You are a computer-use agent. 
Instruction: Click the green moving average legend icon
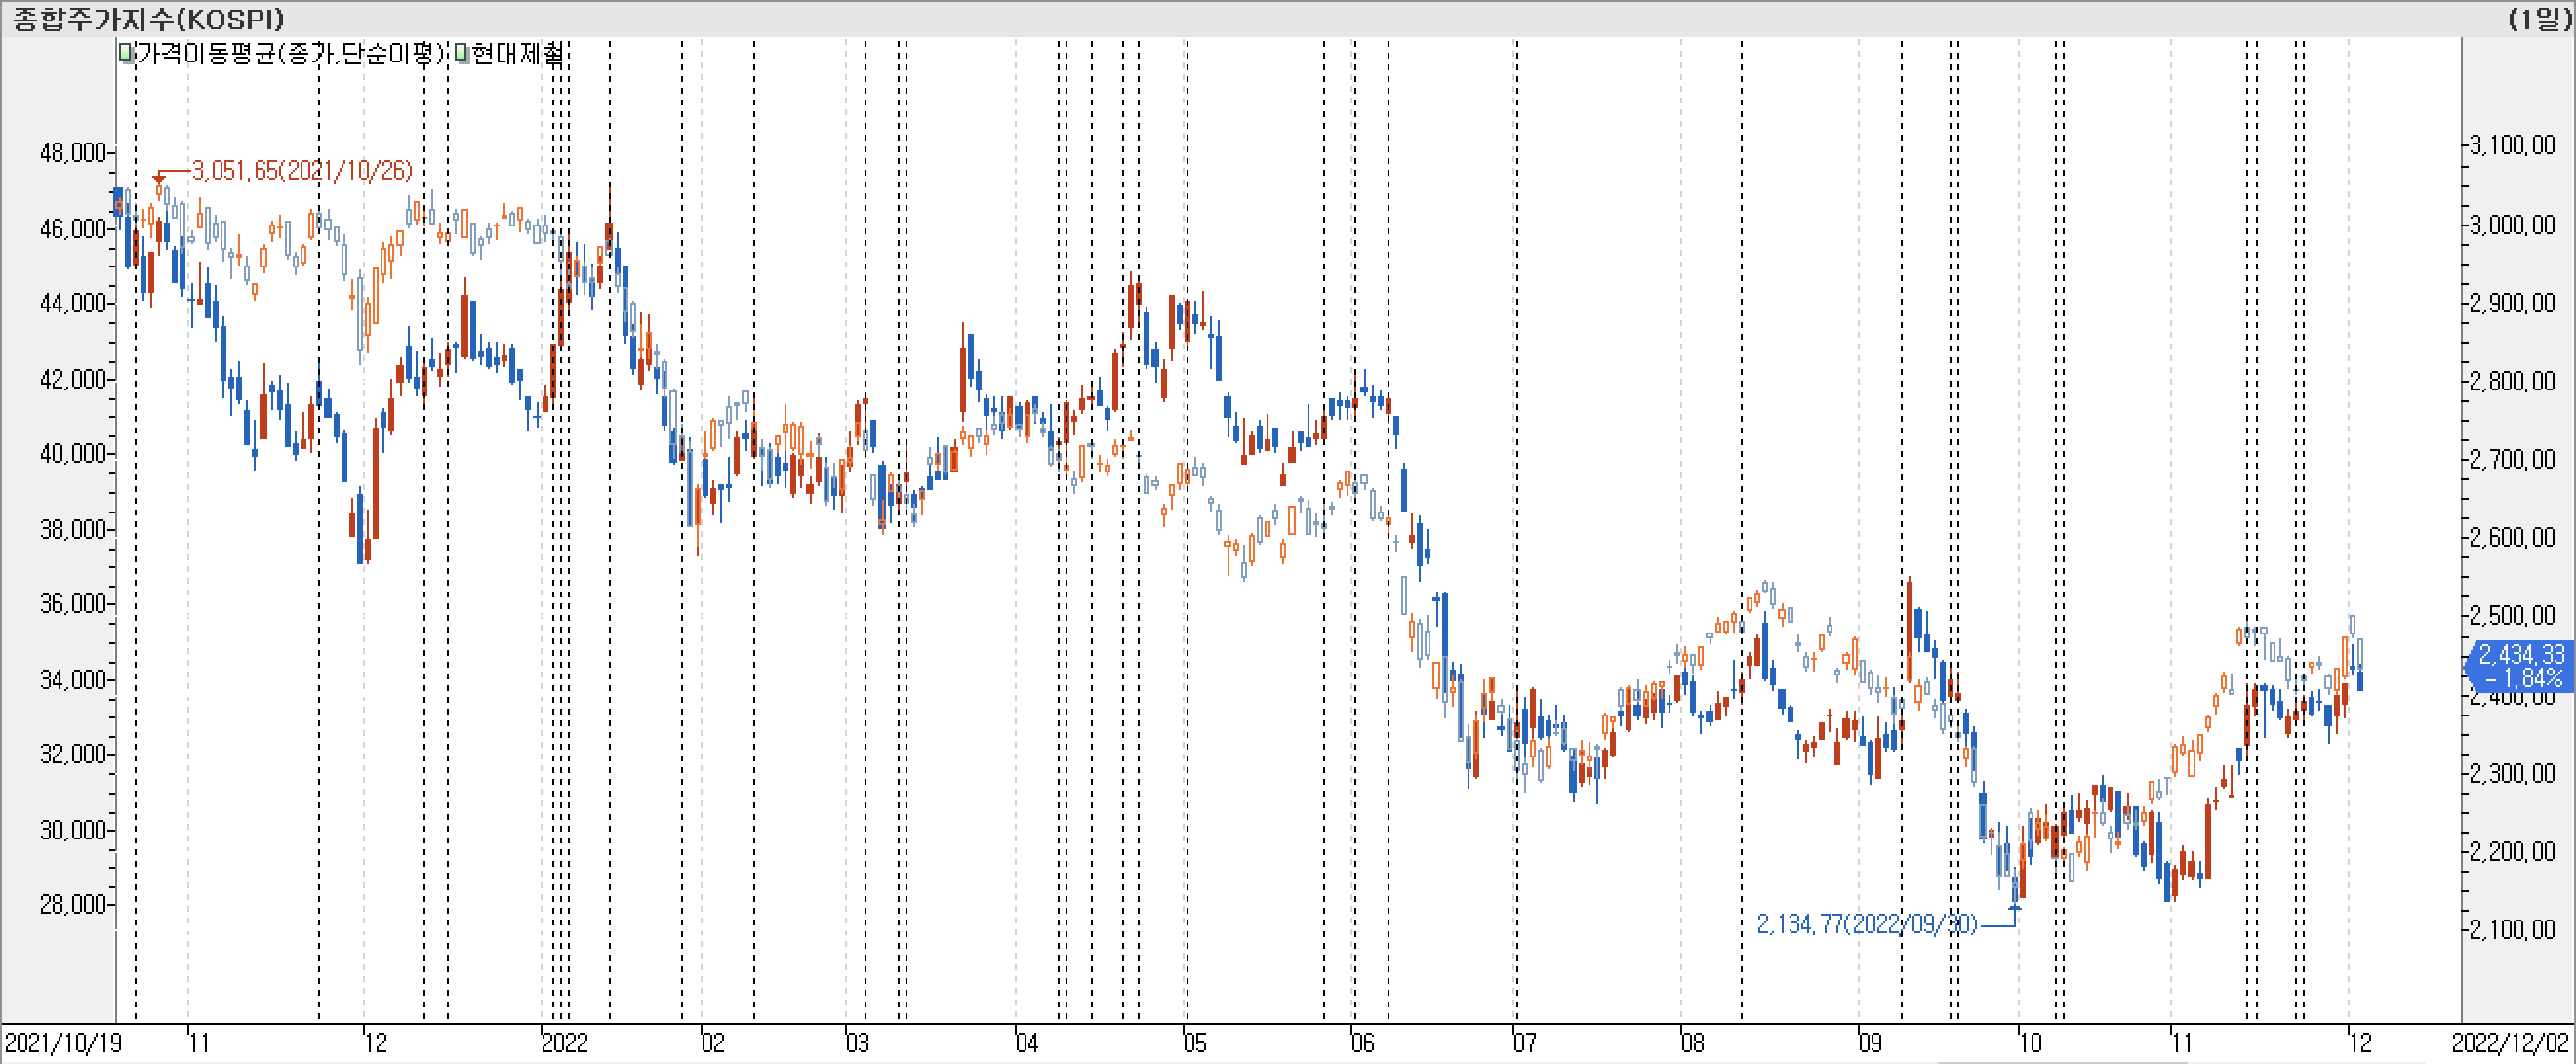click(126, 53)
